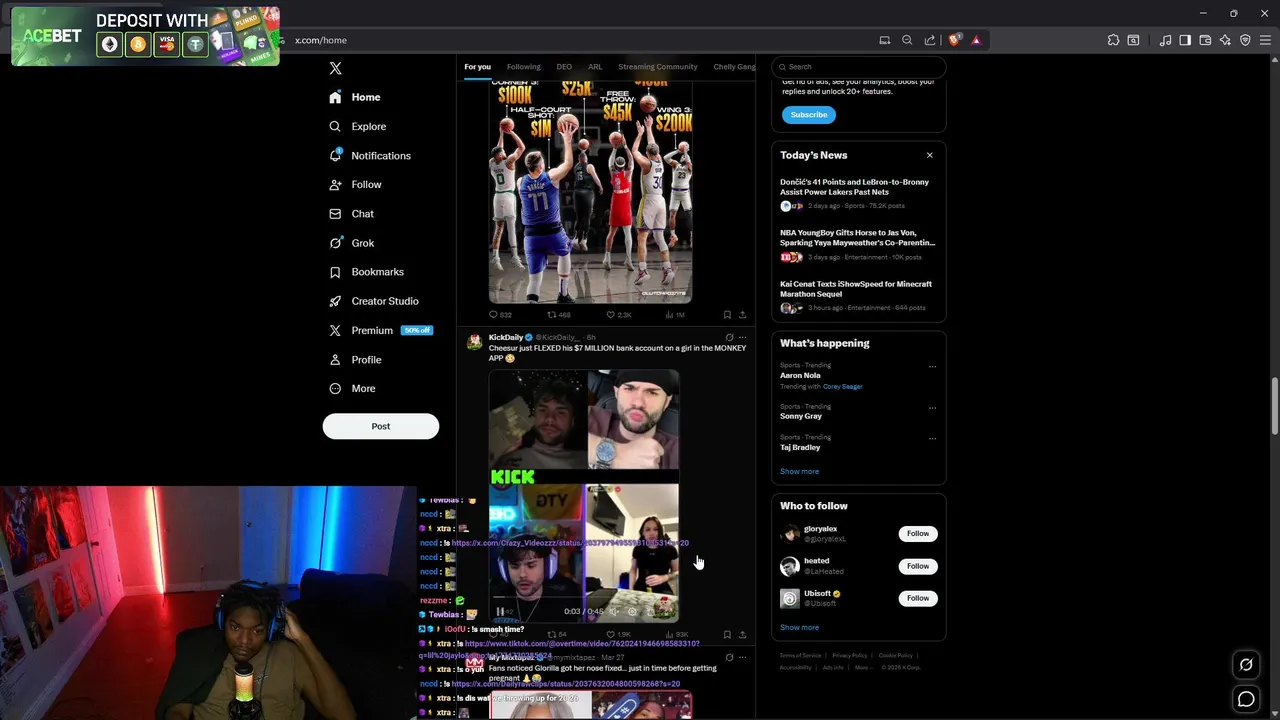The height and width of the screenshot is (720, 1280).
Task: Reply to basketball post with 832 replies
Action: [x=500, y=315]
